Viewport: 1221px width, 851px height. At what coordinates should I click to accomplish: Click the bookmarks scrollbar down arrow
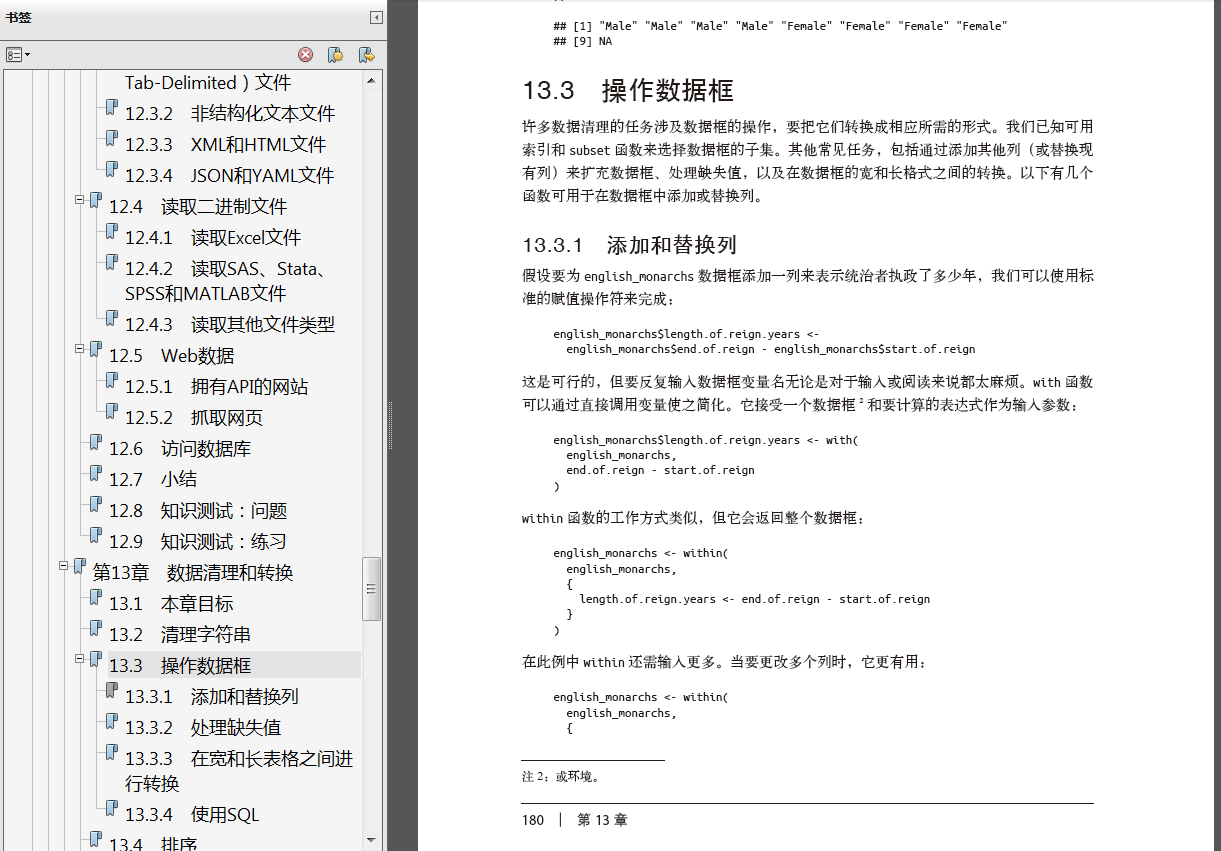372,840
